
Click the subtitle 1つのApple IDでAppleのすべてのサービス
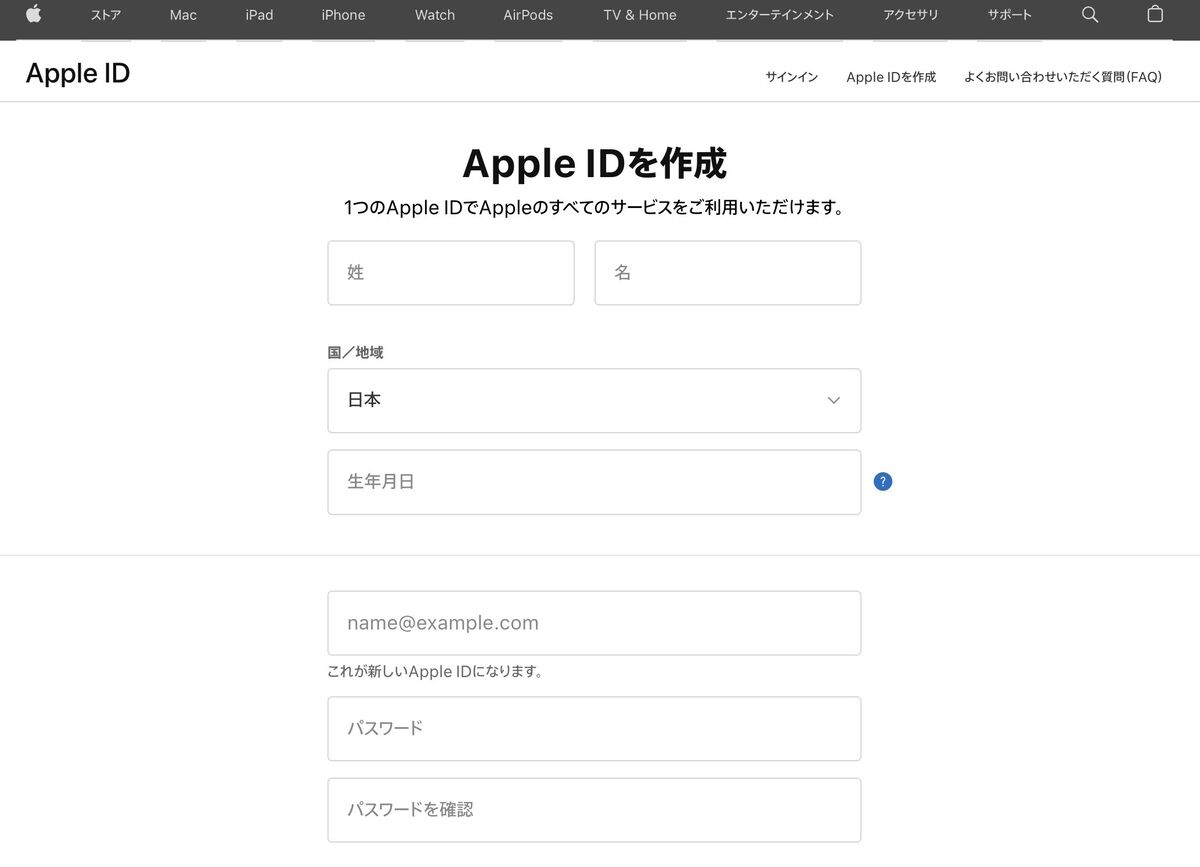(594, 208)
